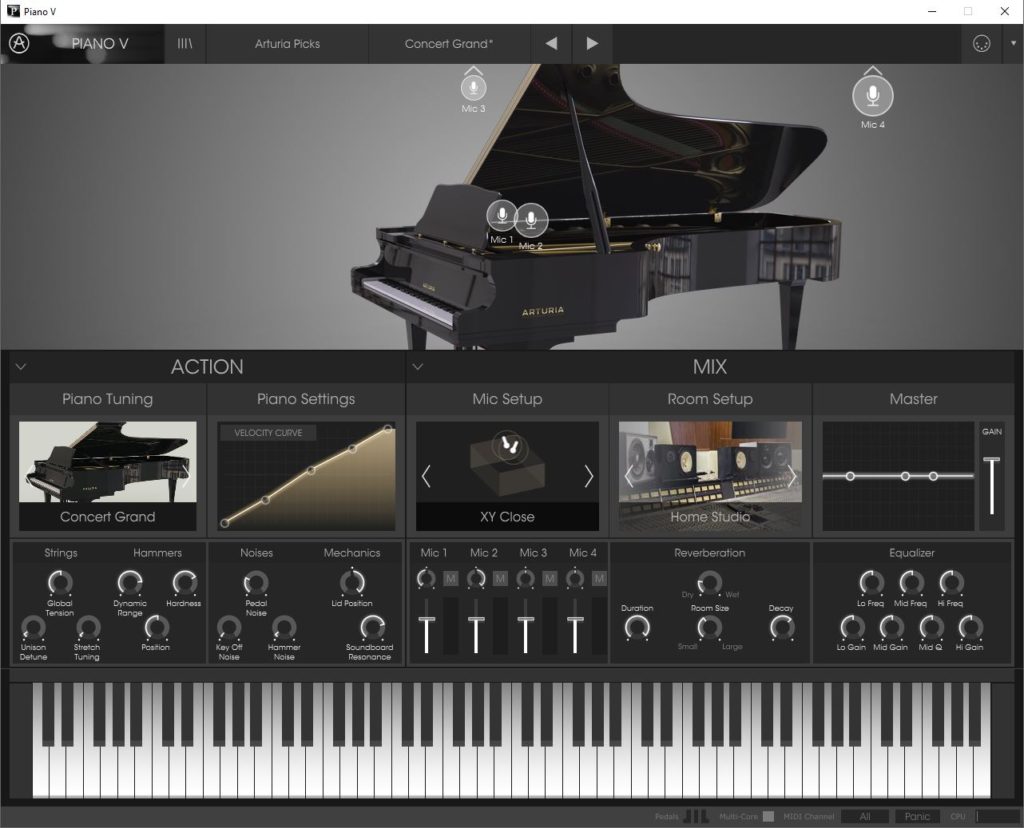This screenshot has width=1024, height=828.
Task: Click the Soundboard Resonance knob
Action: point(372,627)
